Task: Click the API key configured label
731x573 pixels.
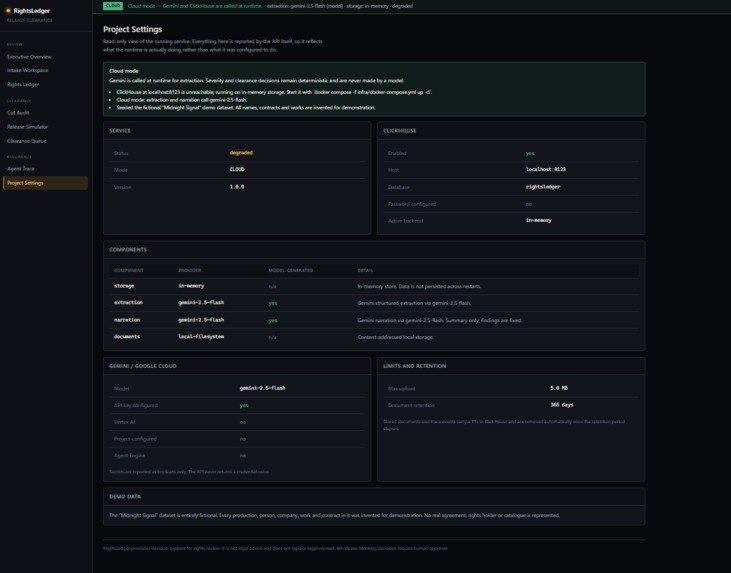Action: pos(136,406)
